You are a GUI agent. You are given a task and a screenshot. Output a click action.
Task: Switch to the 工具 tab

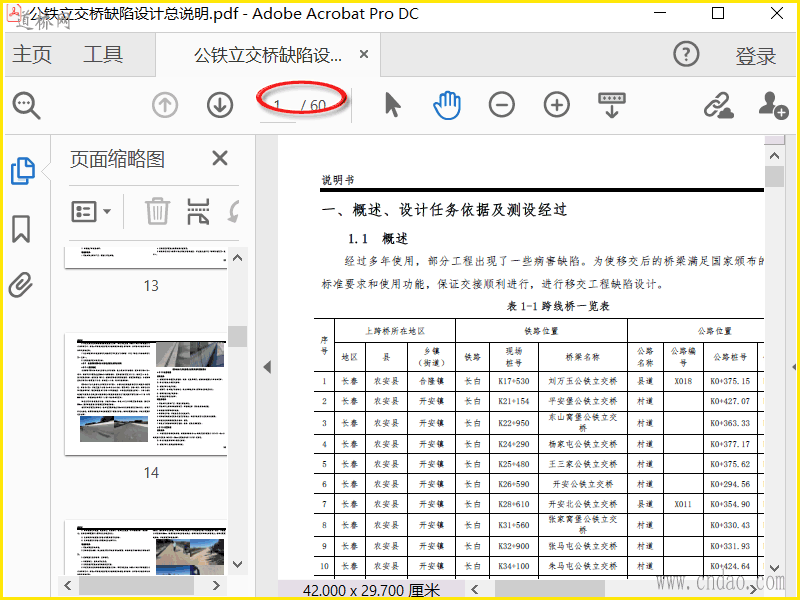tap(103, 54)
